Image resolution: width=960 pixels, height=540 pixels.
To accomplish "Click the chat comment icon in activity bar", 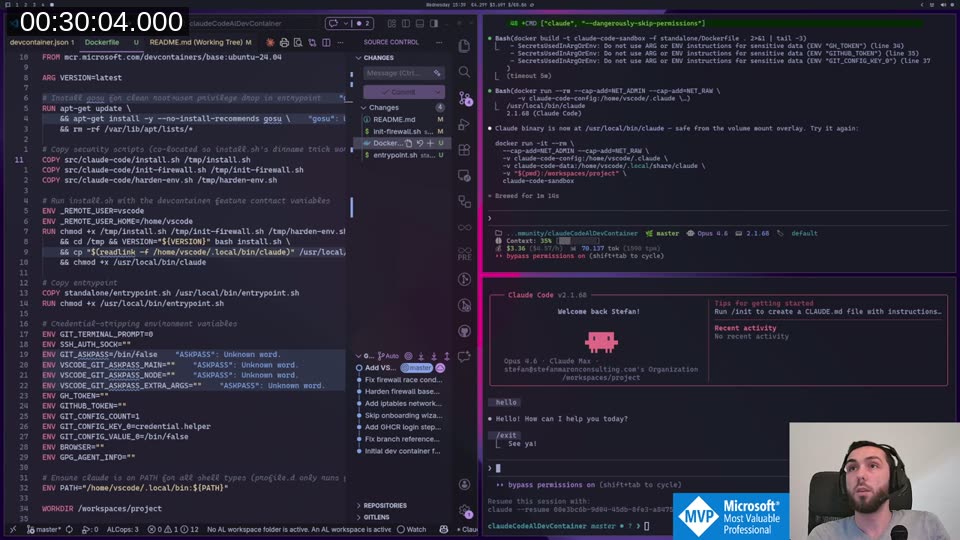I will pos(465,356).
